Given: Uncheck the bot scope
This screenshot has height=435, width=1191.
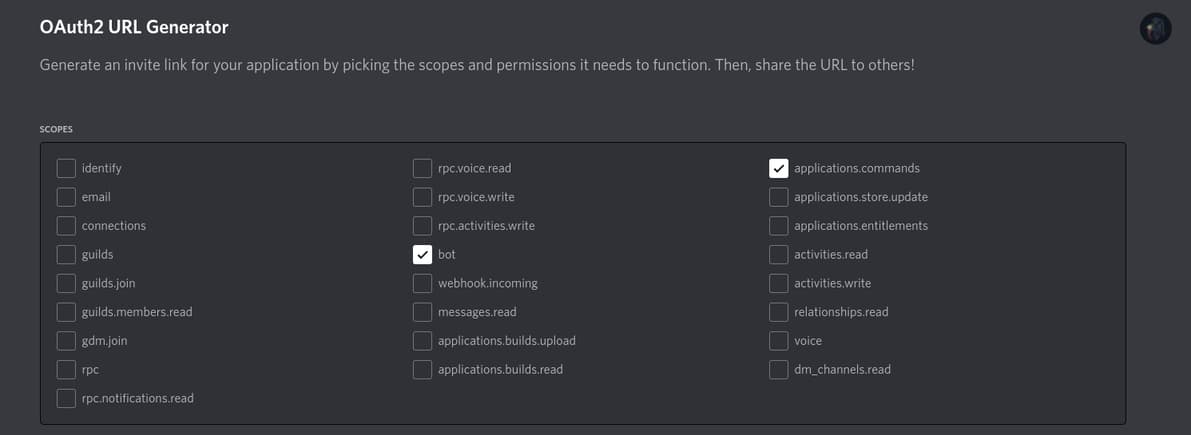Looking at the screenshot, I should coord(422,255).
